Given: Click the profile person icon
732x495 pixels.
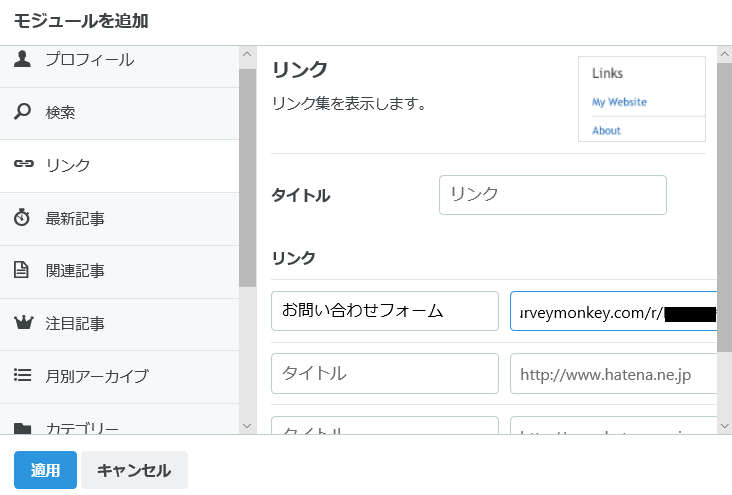Looking at the screenshot, I should click(22, 59).
